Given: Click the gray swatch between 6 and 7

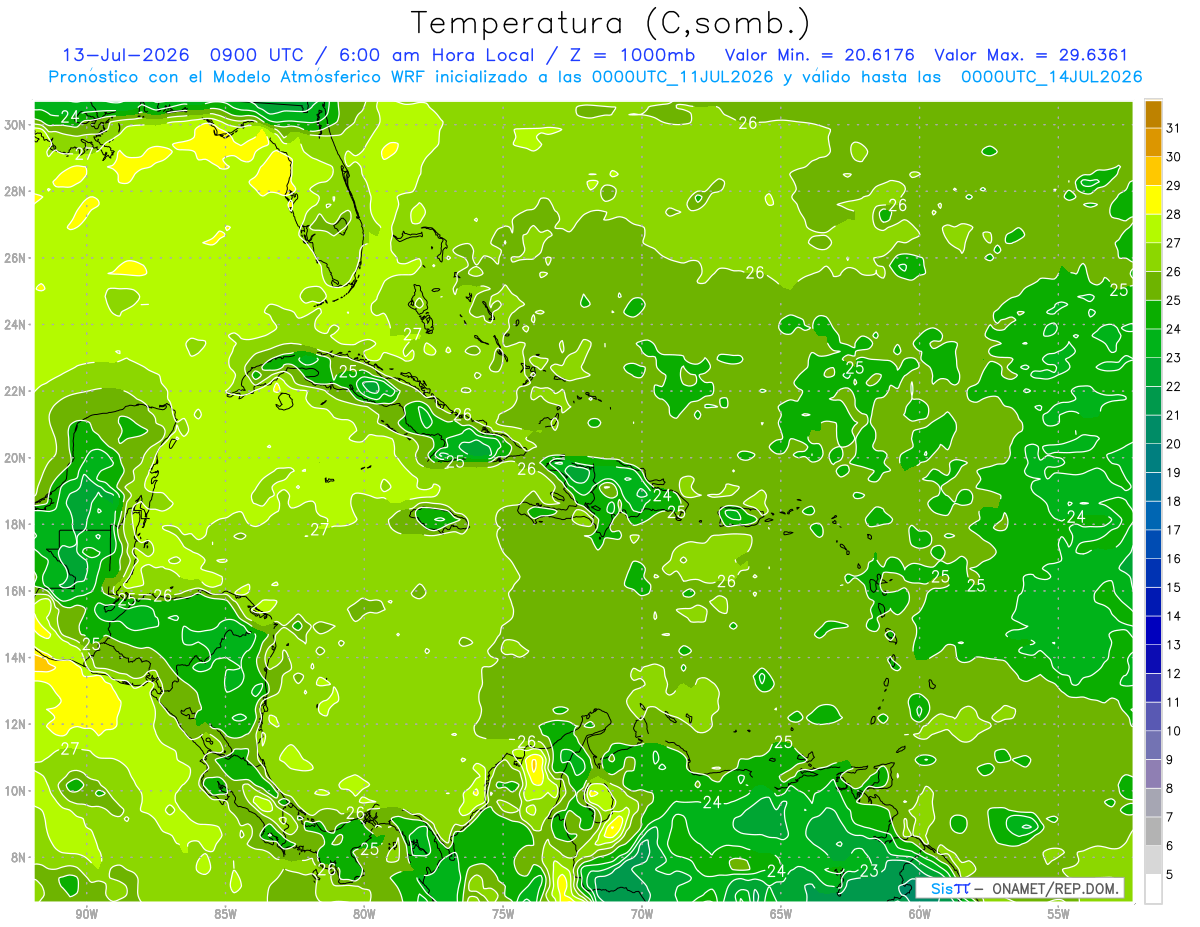Looking at the screenshot, I should [x=1153, y=831].
